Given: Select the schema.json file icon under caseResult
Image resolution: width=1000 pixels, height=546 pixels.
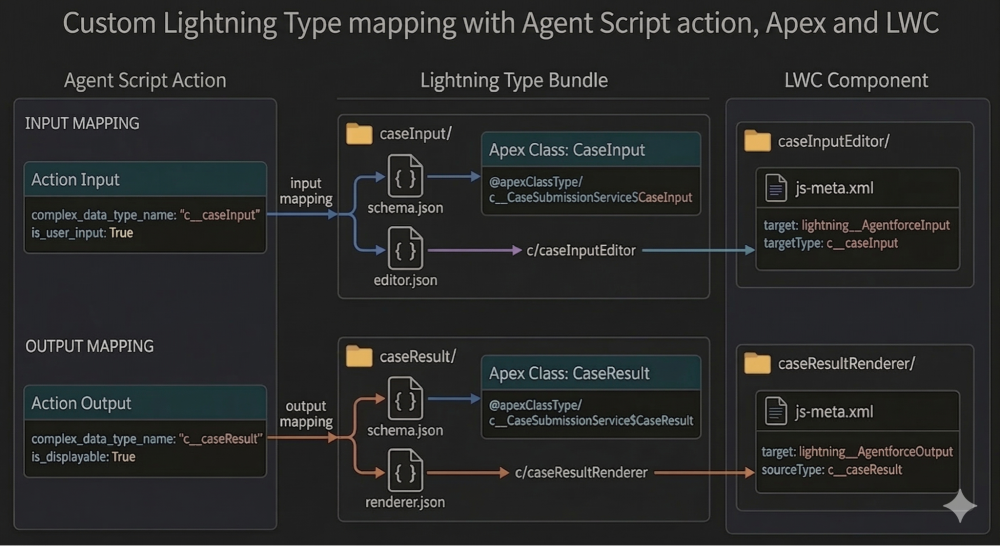Looking at the screenshot, I should point(406,399).
